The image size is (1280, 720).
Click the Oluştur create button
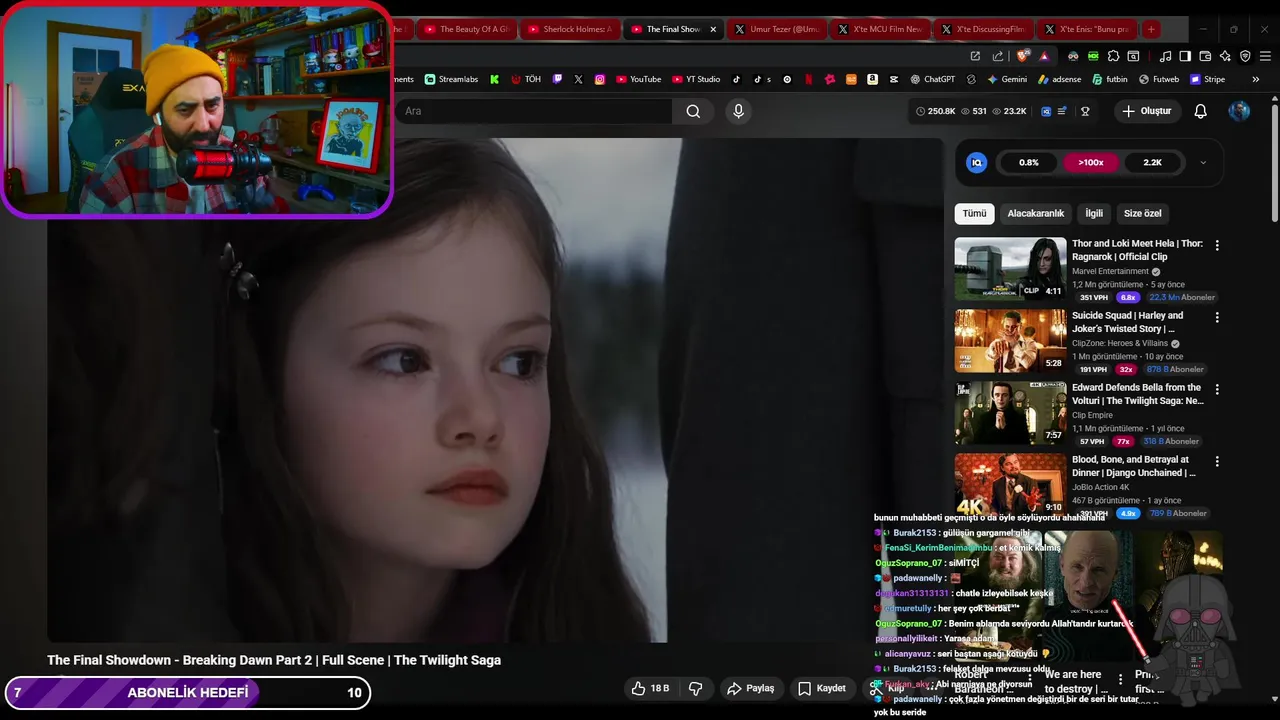point(1146,111)
